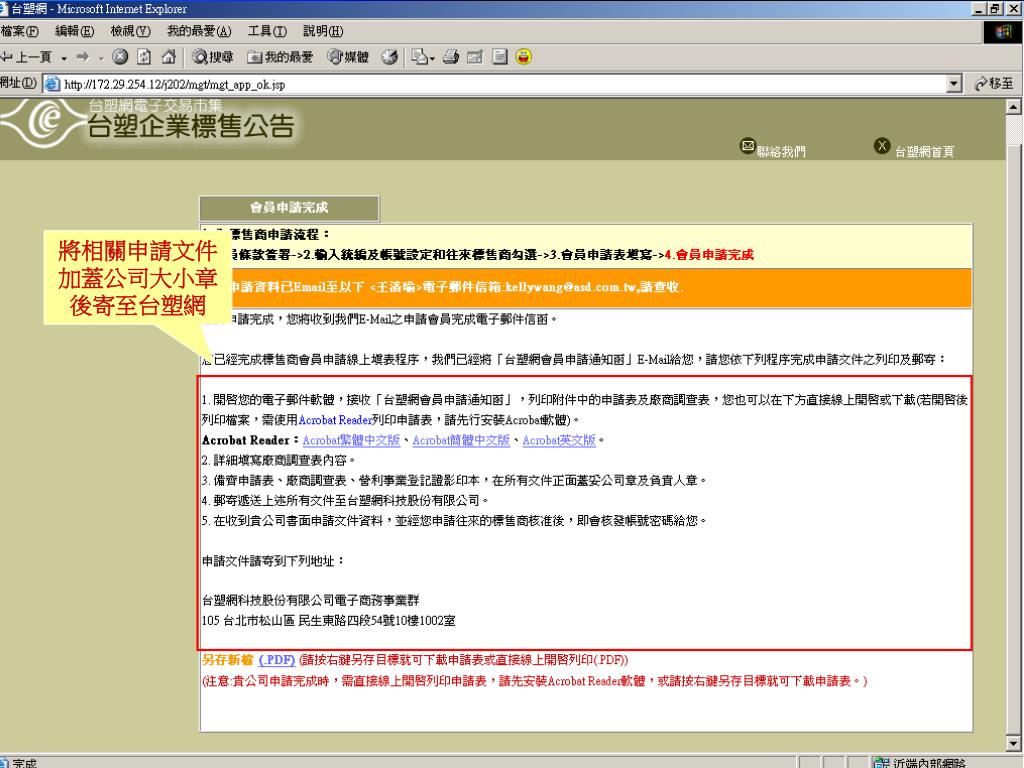Click text 申請文件請寄到下列地址
The width and height of the screenshot is (1024, 768).
(273, 561)
